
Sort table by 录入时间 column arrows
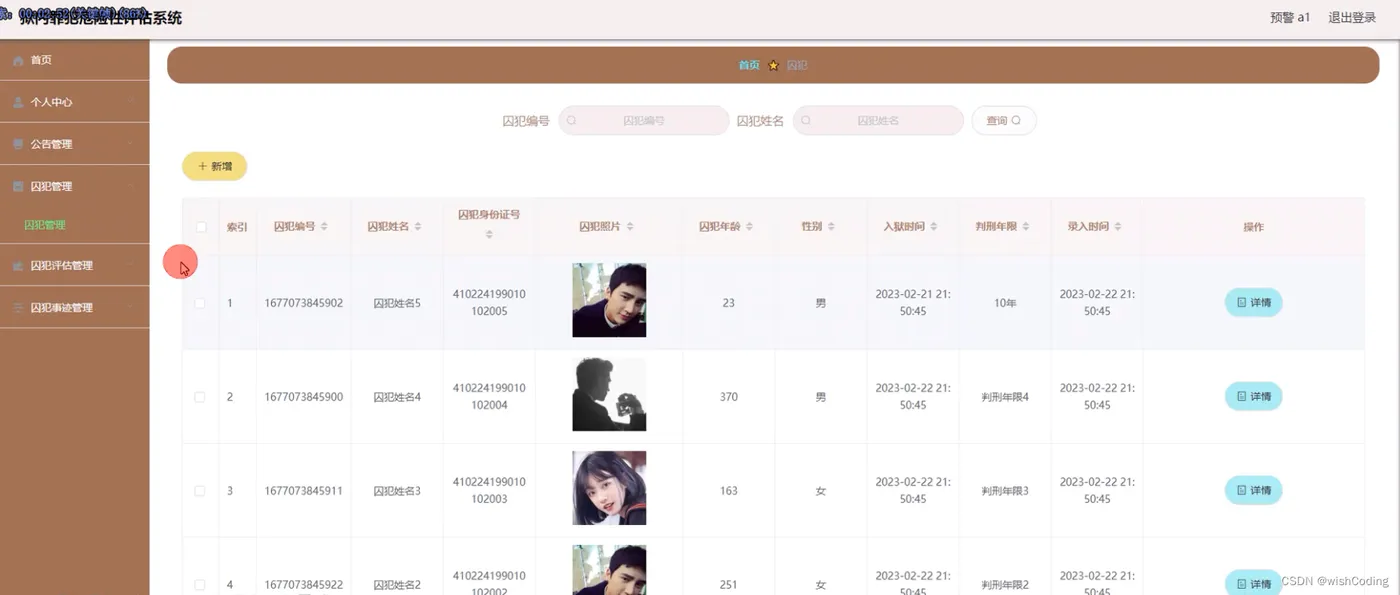pyautogui.click(x=1118, y=227)
